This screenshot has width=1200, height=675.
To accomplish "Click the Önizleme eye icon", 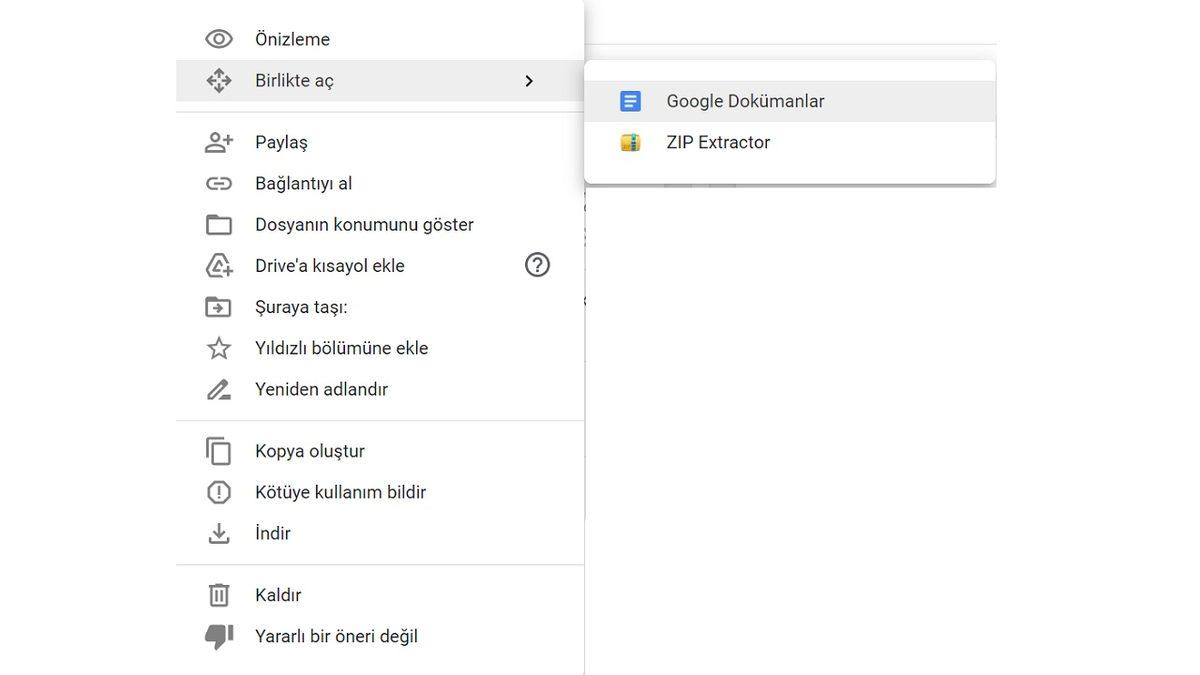I will point(218,37).
